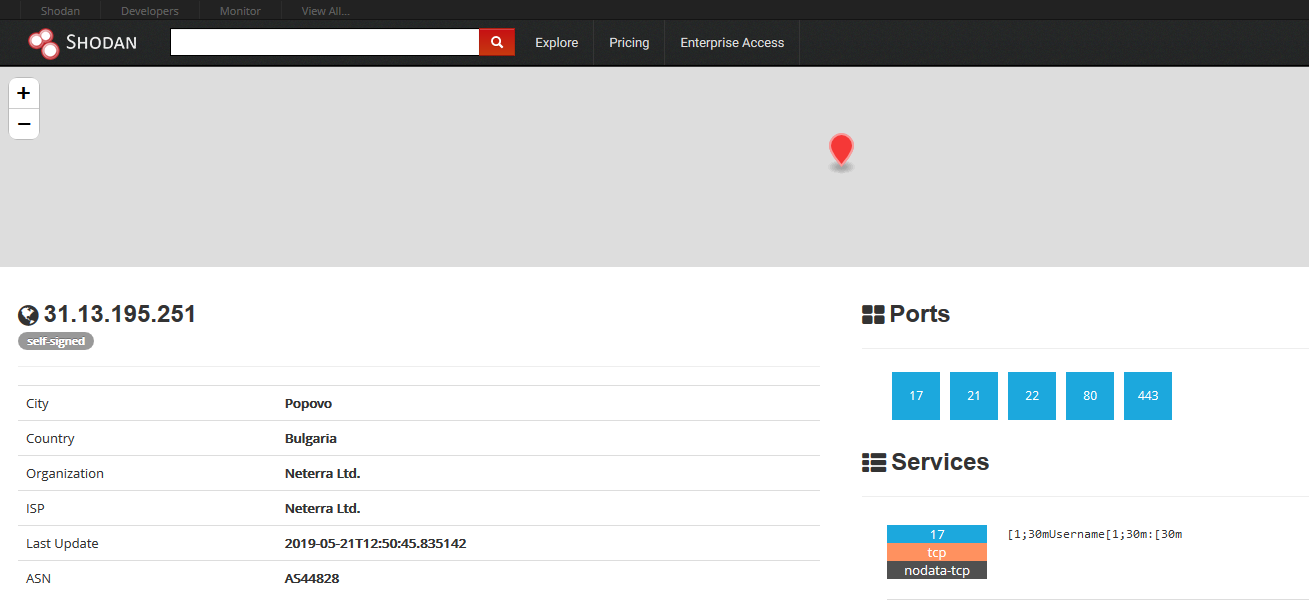The height and width of the screenshot is (602, 1309).
Task: Click the Services section list icon
Action: coord(873,463)
